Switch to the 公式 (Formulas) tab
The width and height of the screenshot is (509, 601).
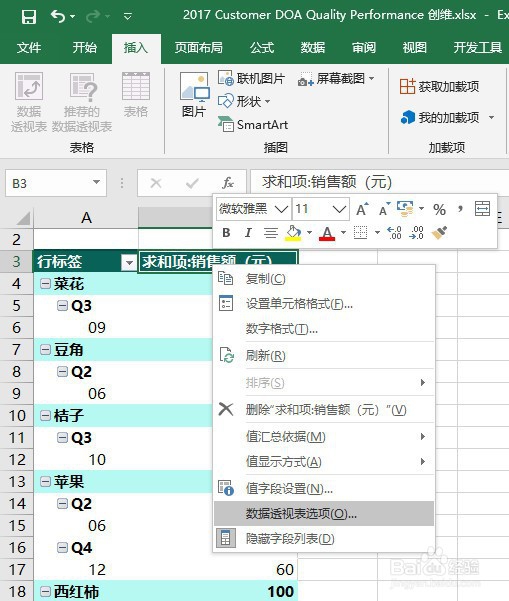[x=262, y=48]
